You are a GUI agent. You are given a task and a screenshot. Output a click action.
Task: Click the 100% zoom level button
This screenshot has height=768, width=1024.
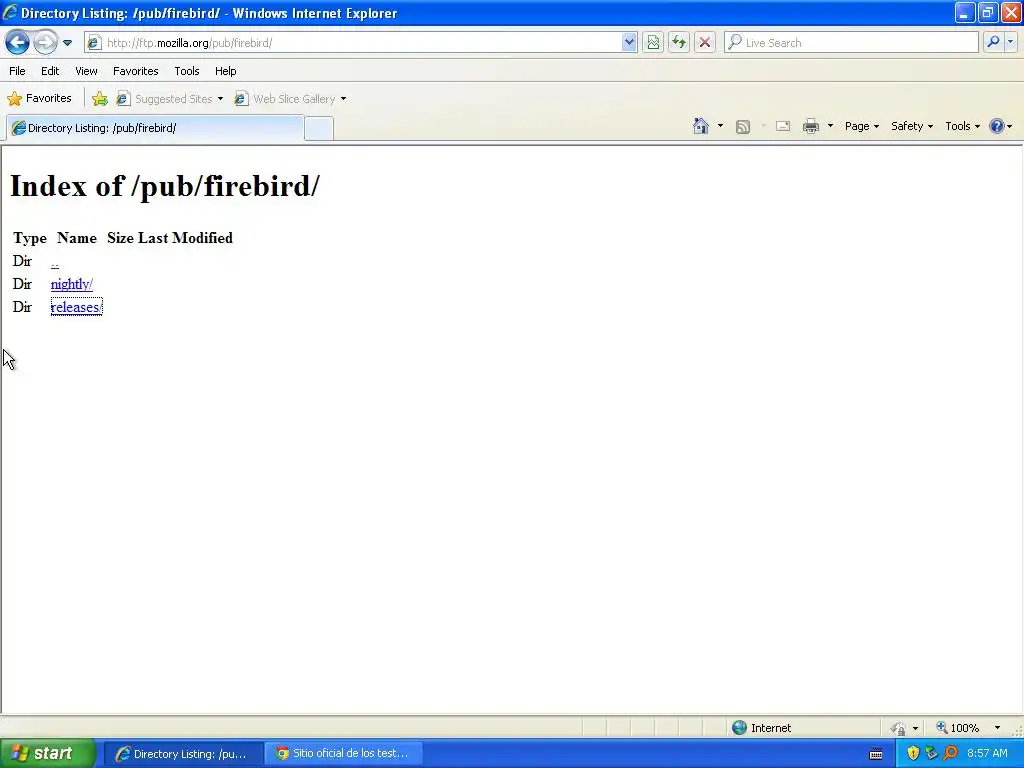(x=957, y=728)
